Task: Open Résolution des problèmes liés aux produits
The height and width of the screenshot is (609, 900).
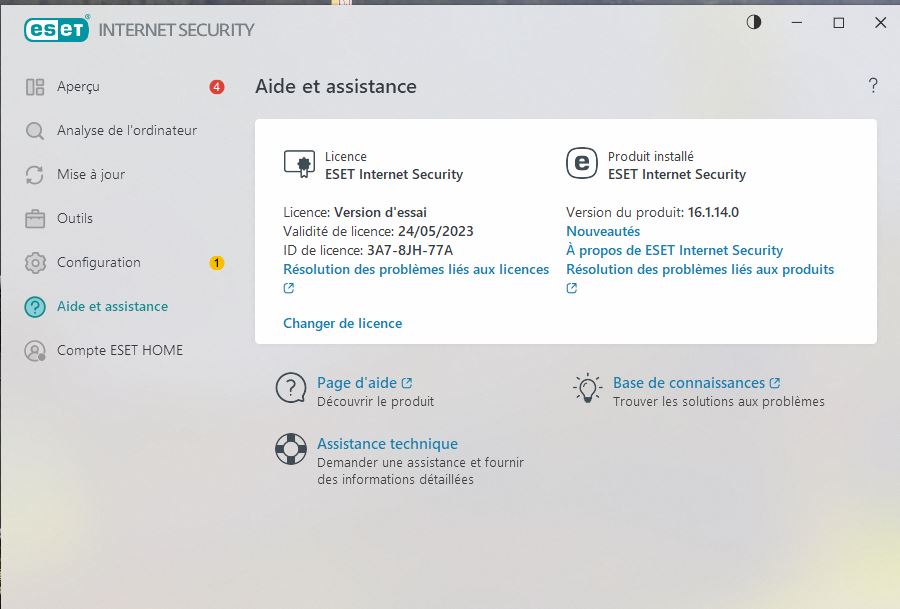Action: (x=700, y=269)
